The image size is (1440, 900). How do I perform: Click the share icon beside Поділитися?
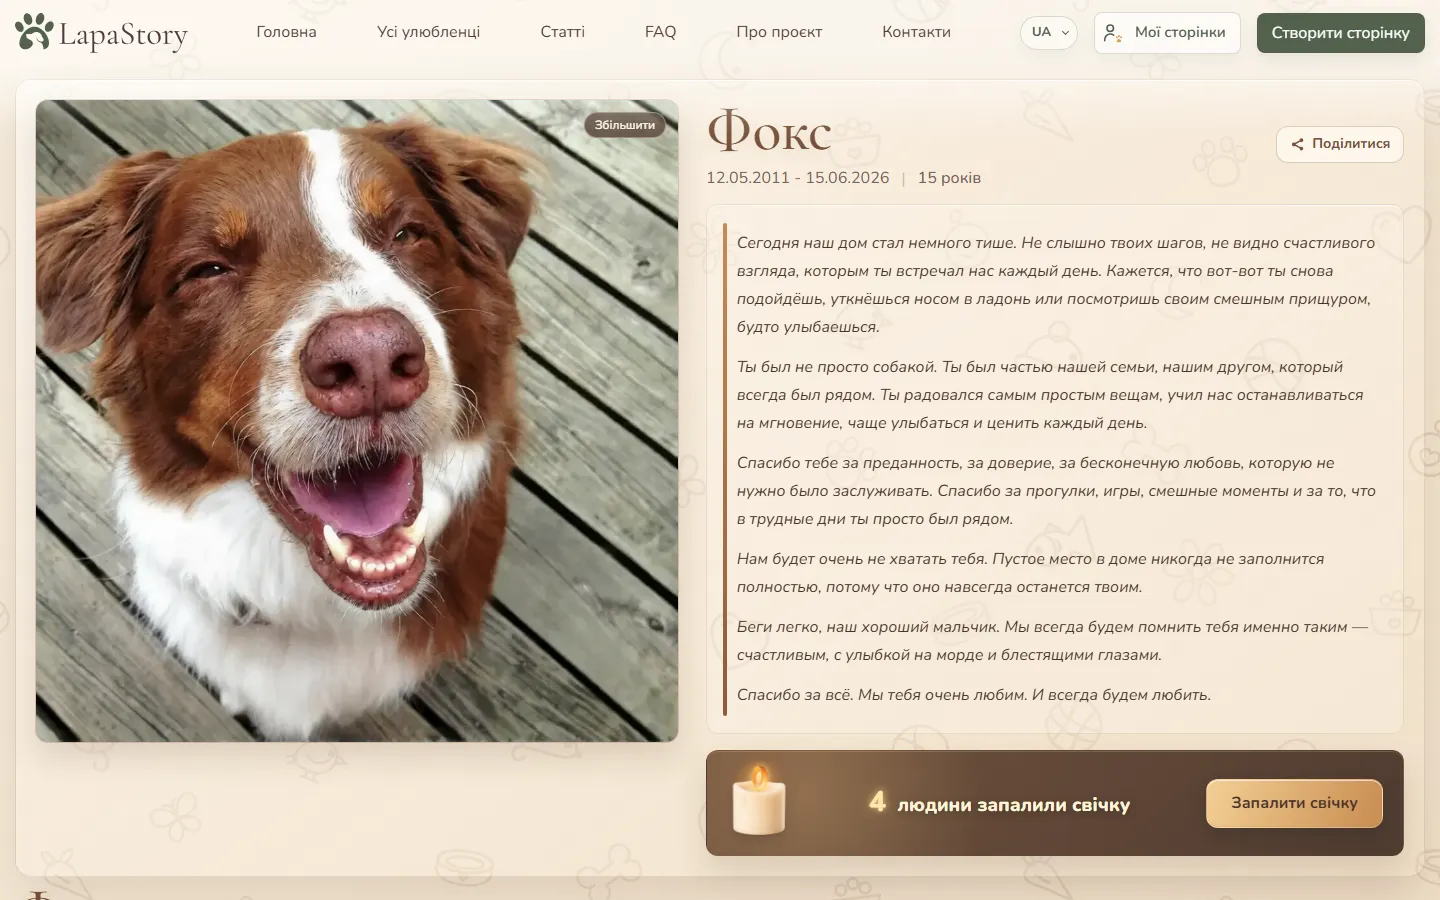pyautogui.click(x=1297, y=144)
